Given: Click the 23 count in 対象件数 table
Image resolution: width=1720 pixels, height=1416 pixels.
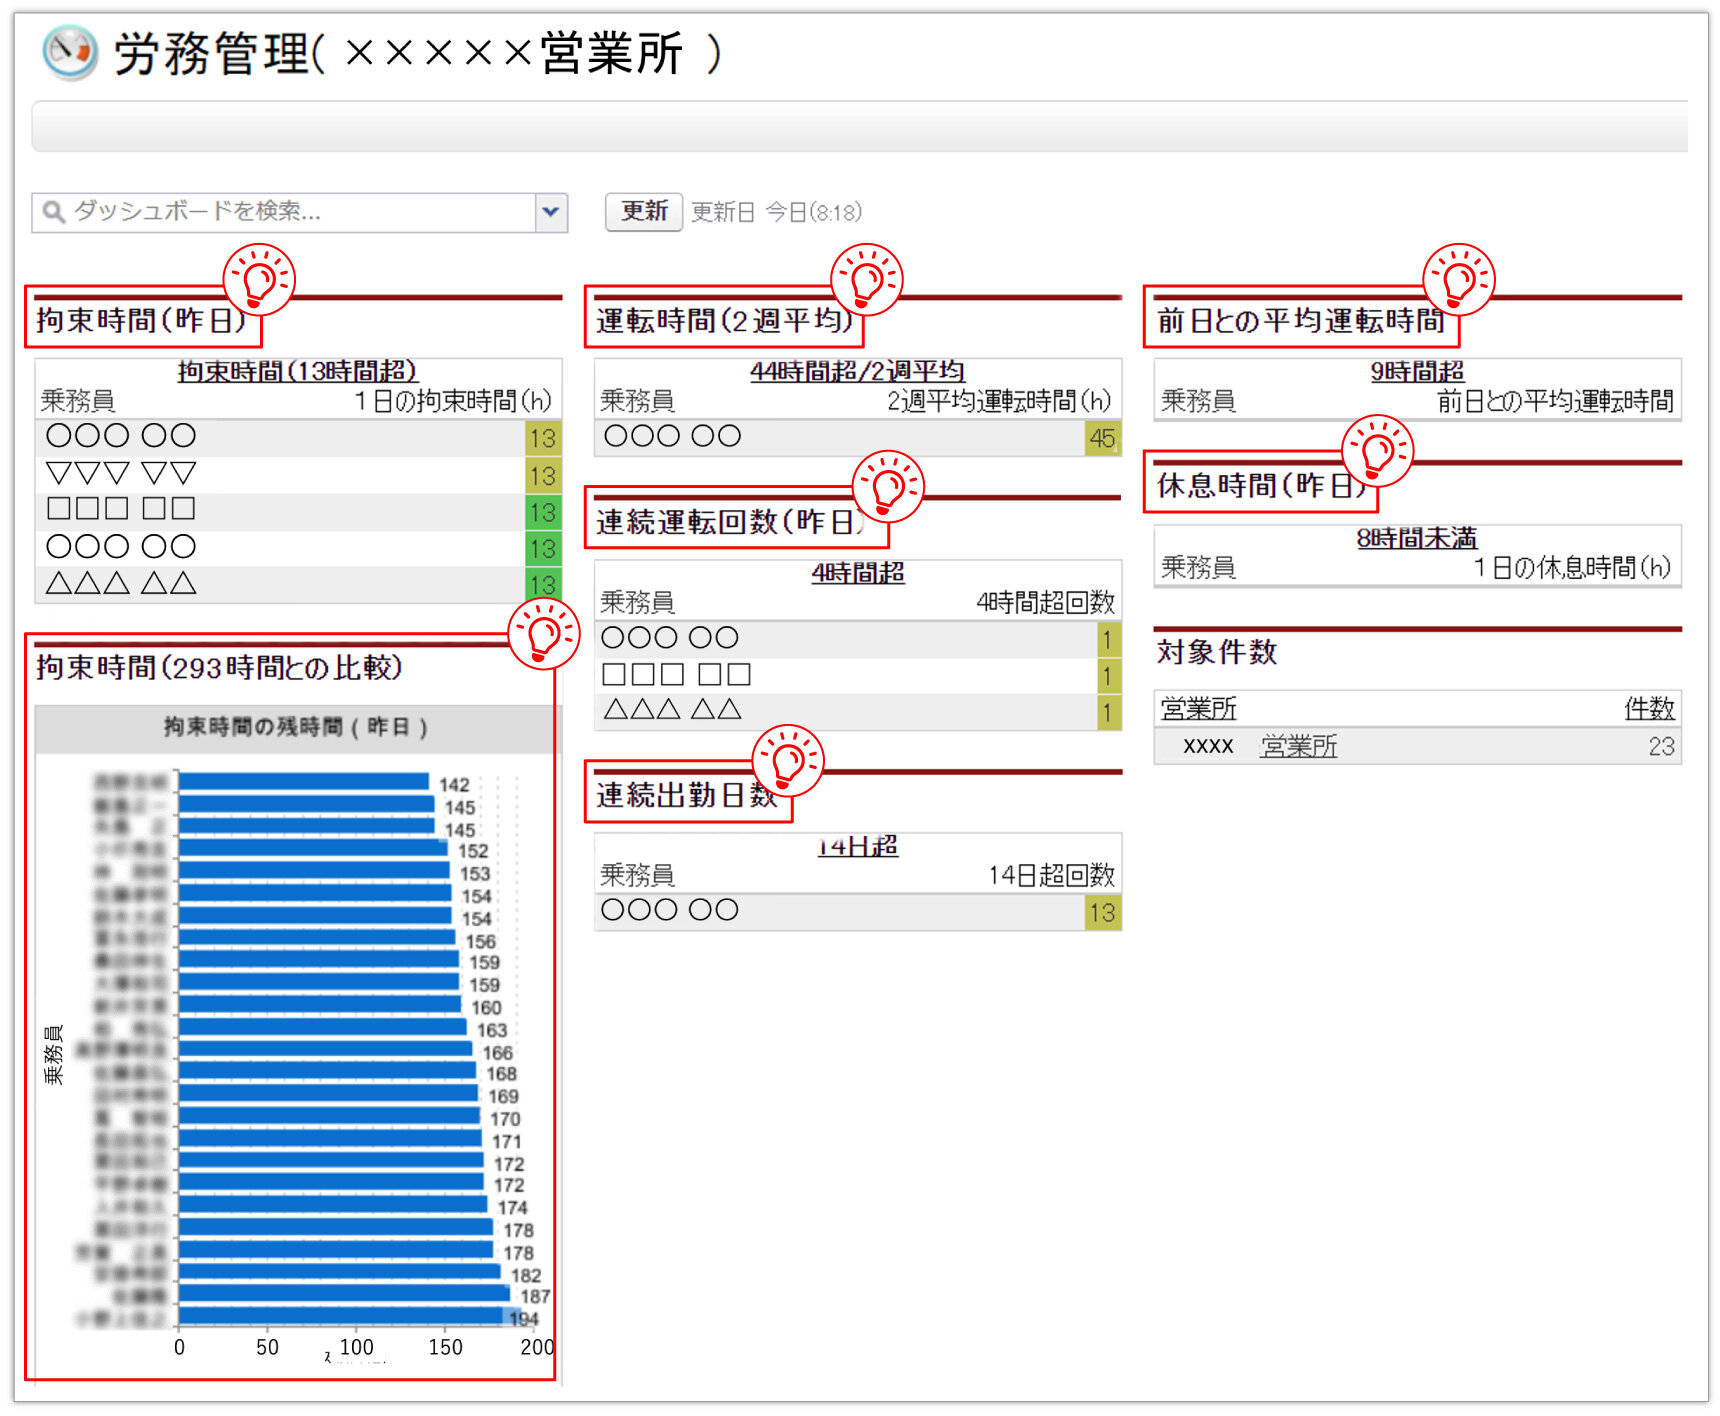Looking at the screenshot, I should 1661,746.
